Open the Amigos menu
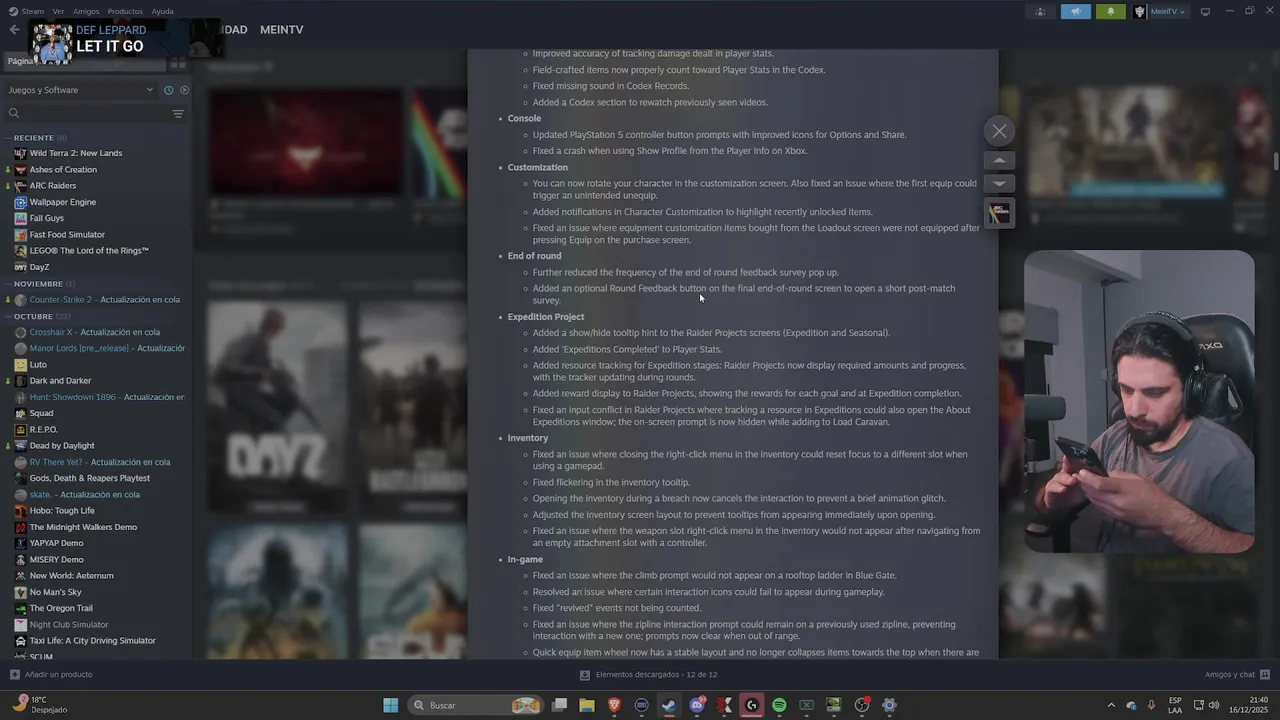Screen dimensions: 1280x720 coord(86,11)
